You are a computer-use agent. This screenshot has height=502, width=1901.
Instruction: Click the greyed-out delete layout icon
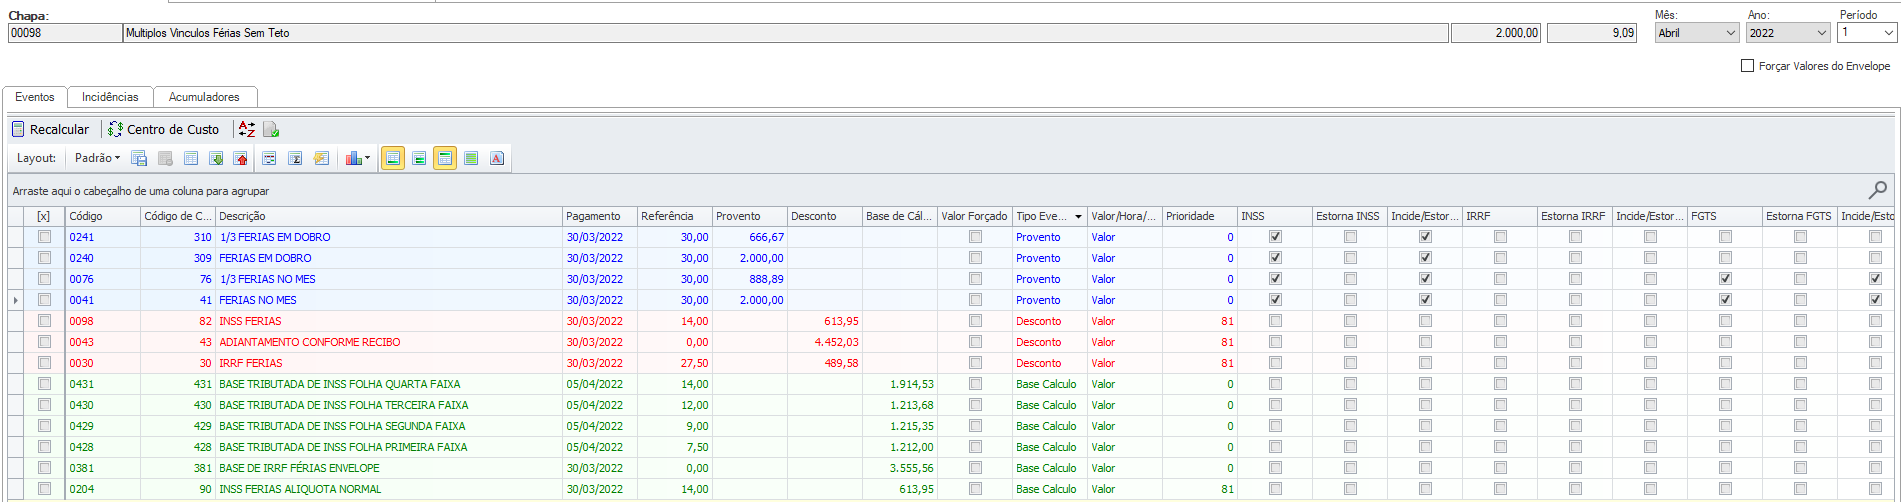point(165,158)
